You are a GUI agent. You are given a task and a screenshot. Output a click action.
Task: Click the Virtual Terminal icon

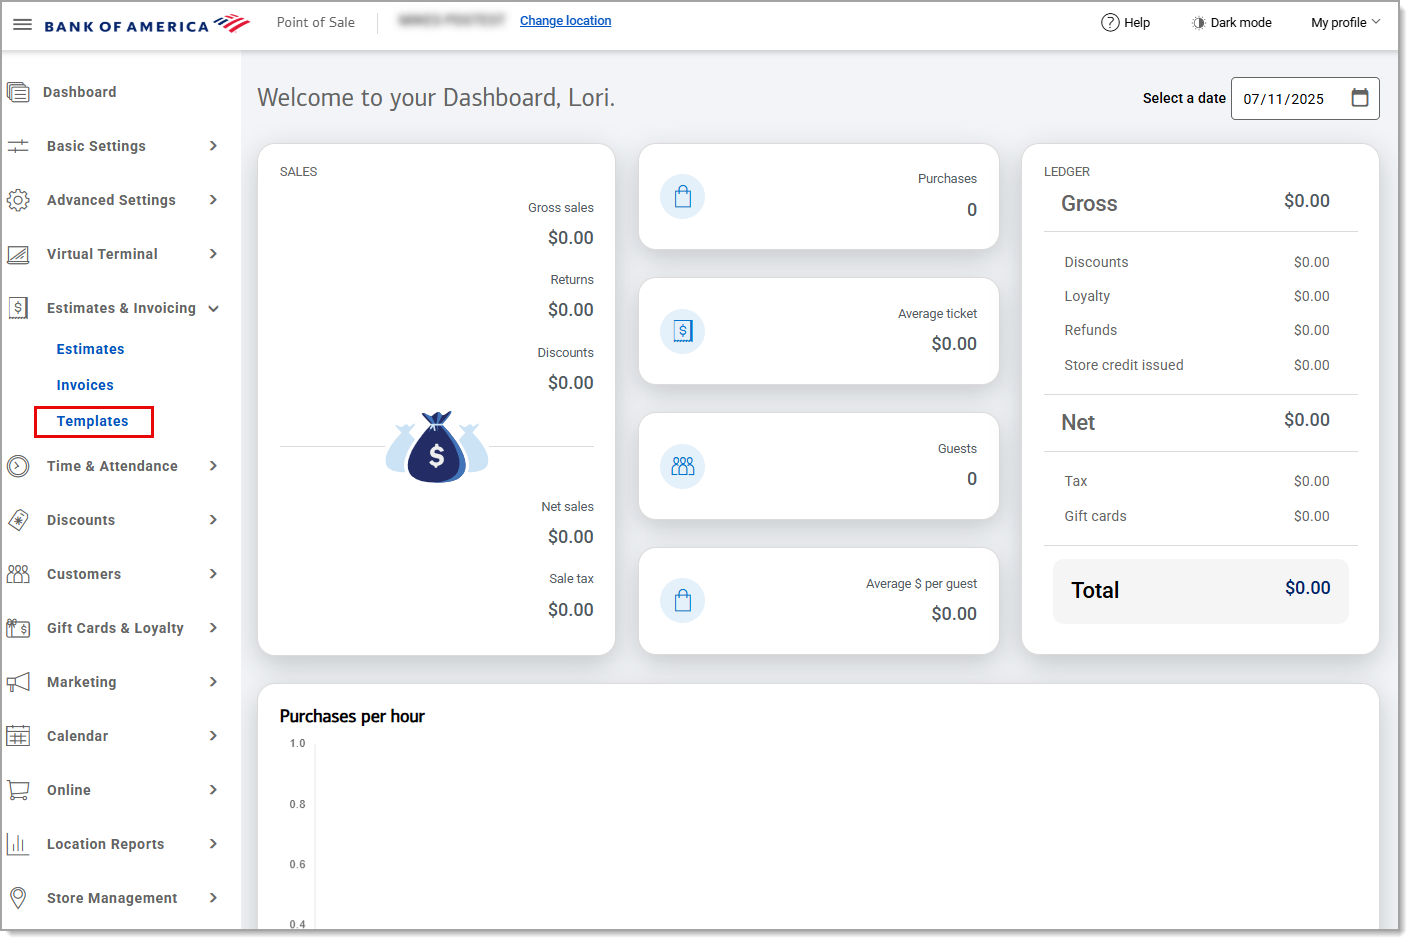pyautogui.click(x=18, y=254)
